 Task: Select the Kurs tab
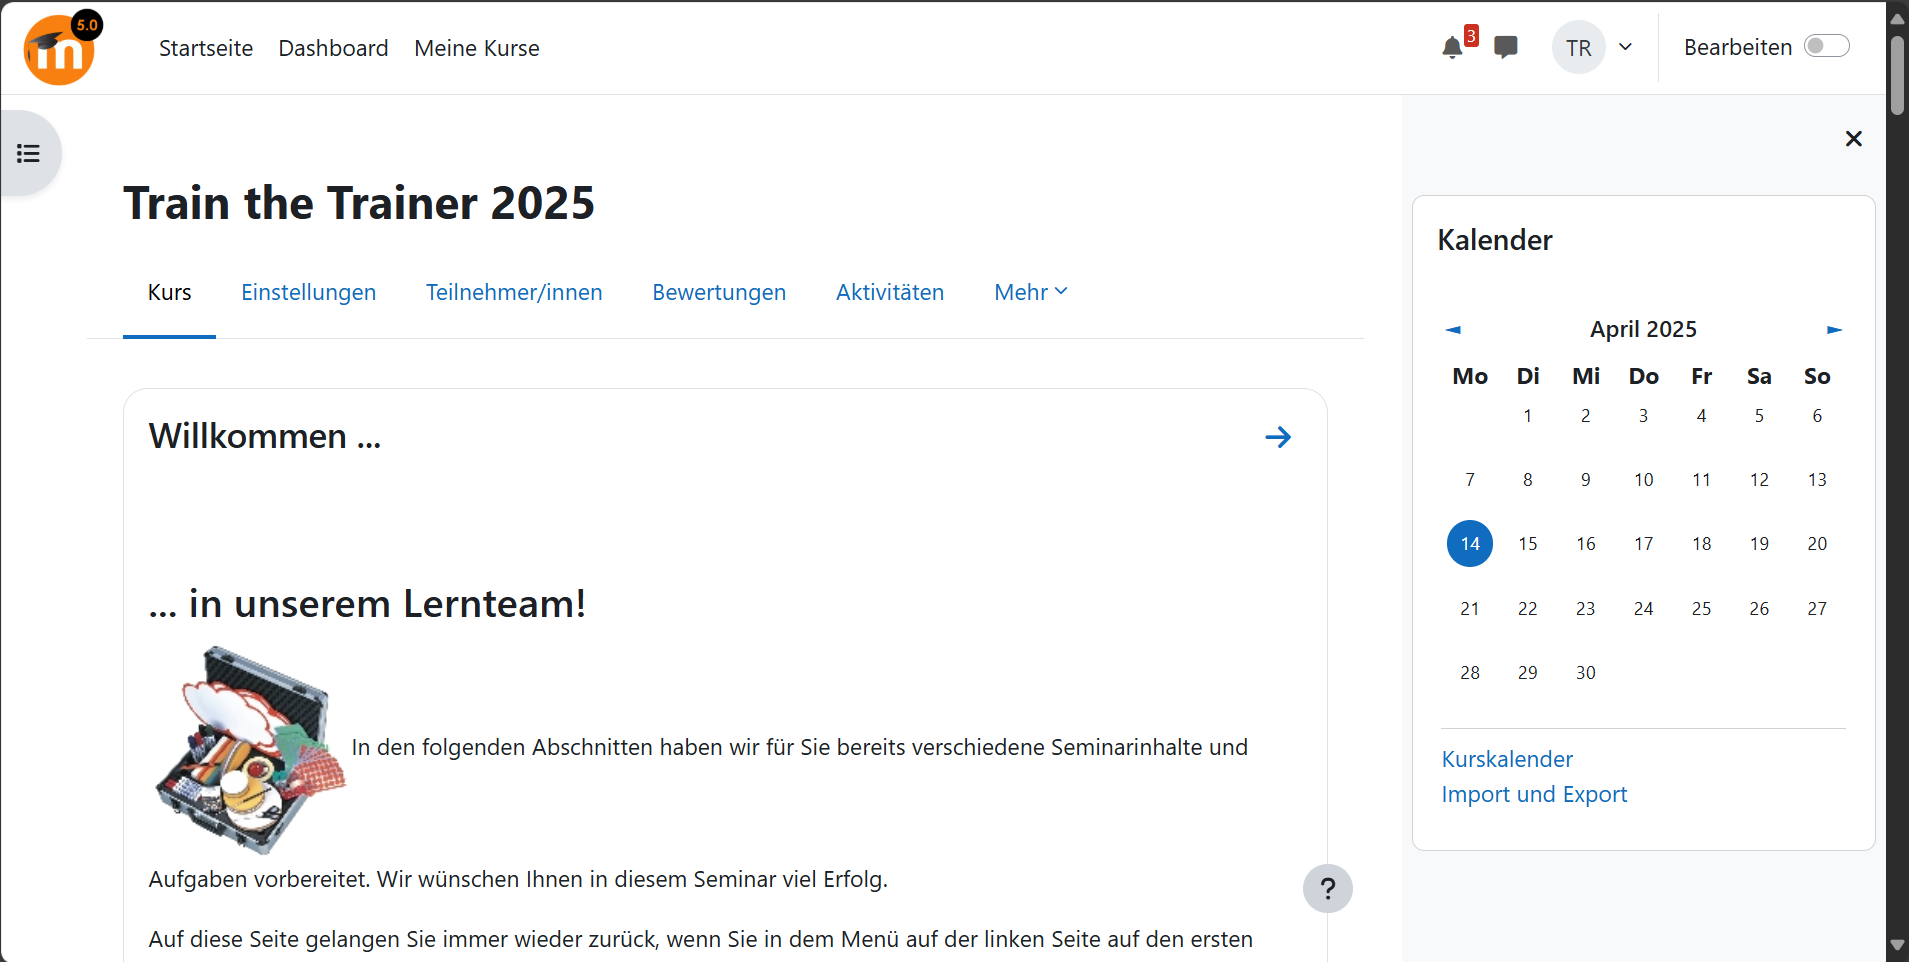(169, 292)
